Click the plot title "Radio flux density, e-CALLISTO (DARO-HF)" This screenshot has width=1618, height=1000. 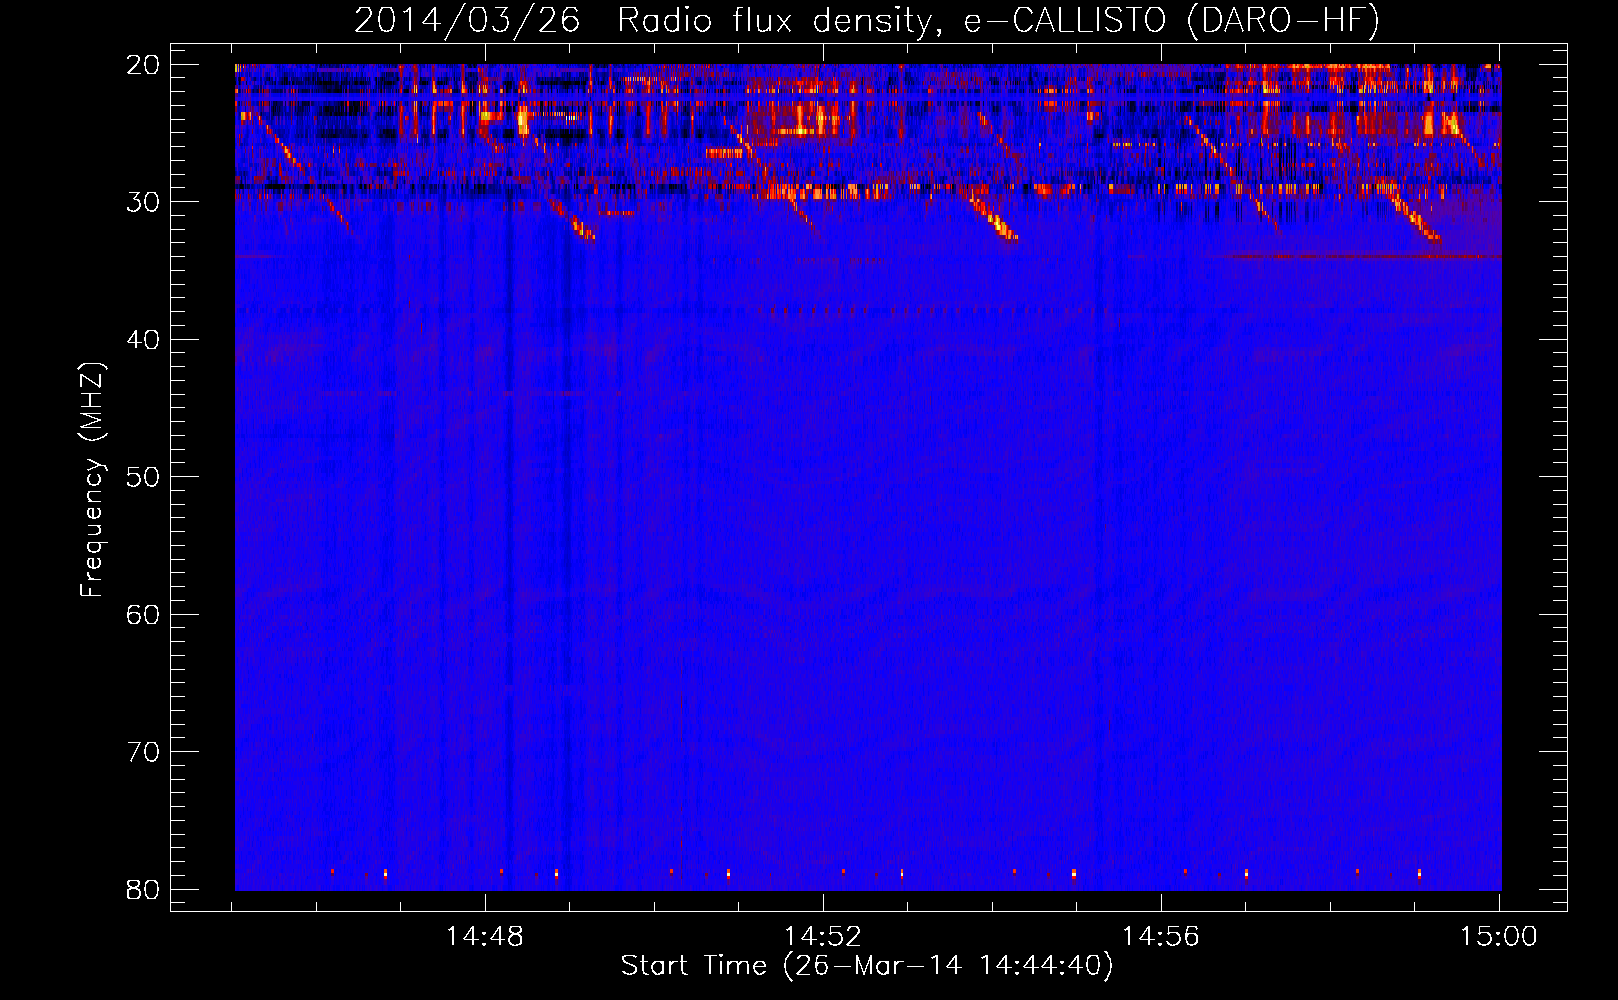pos(998,21)
